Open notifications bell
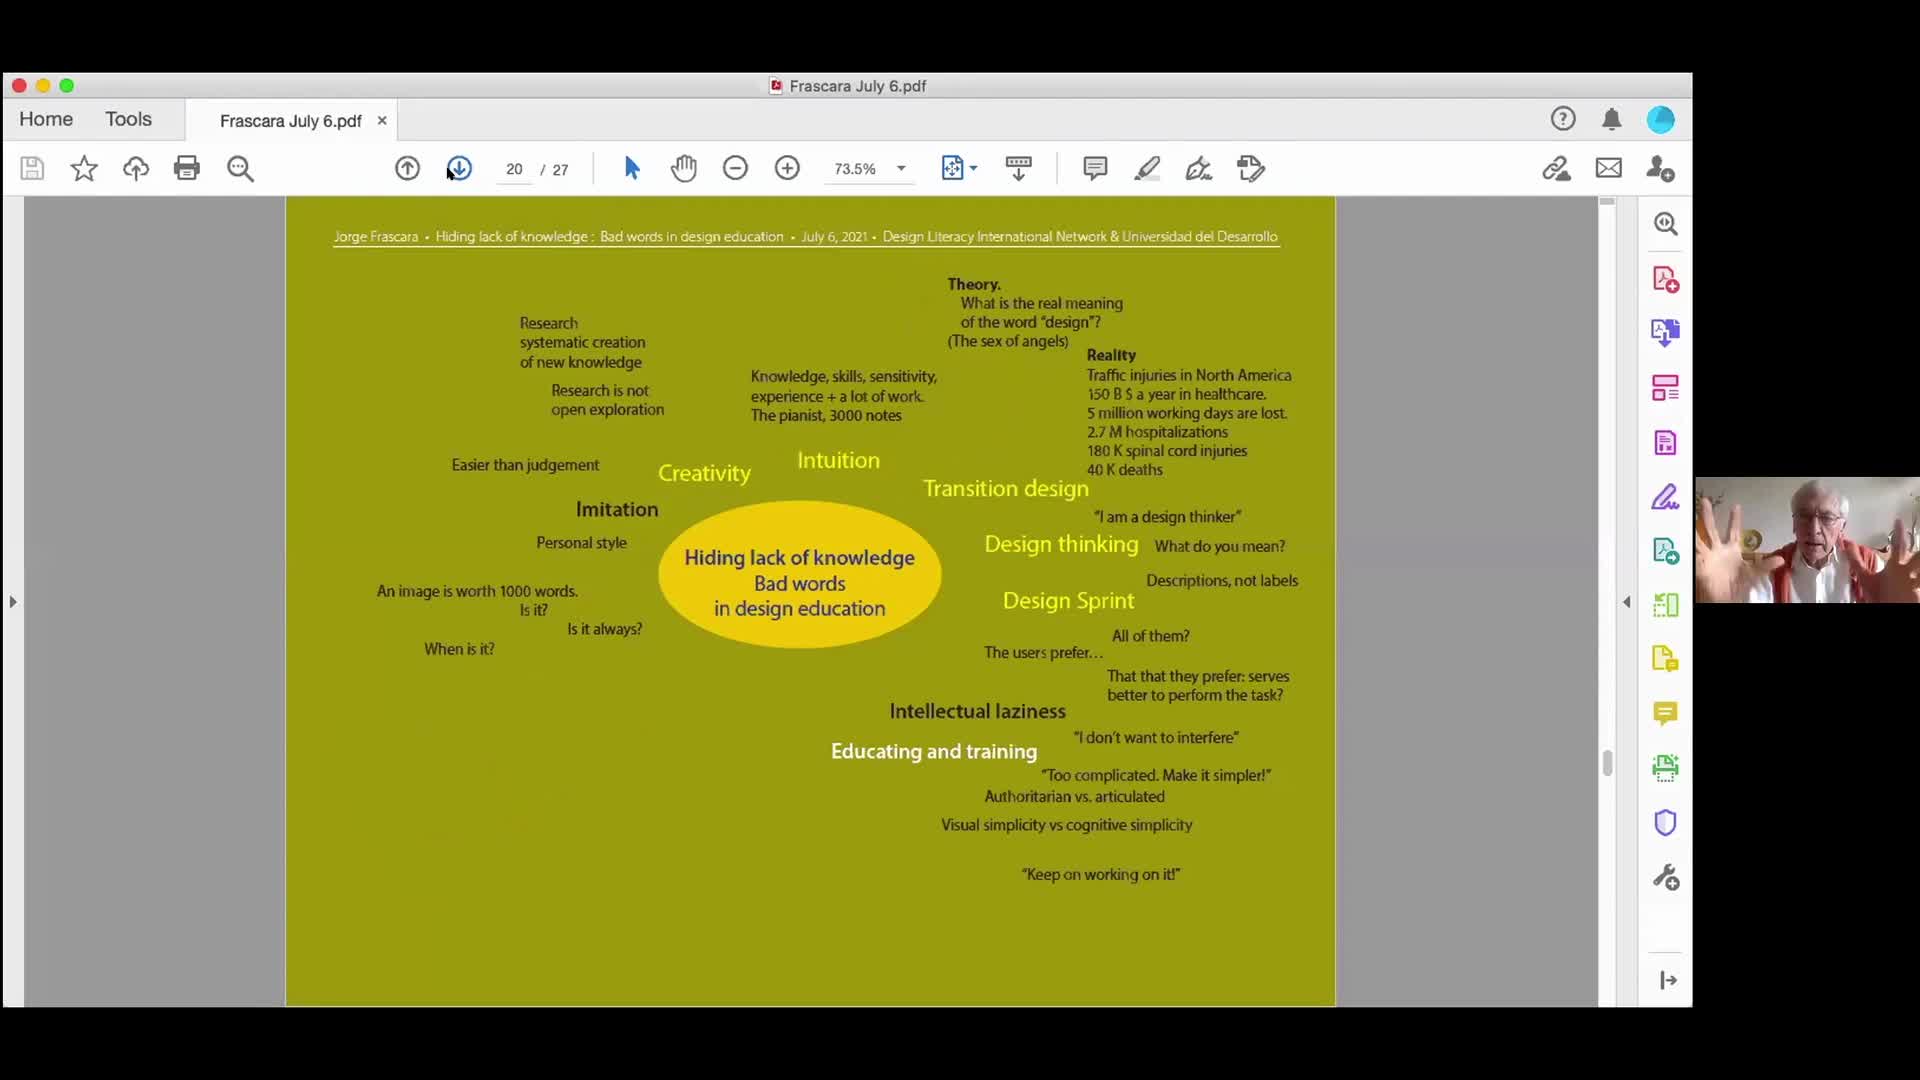 (1611, 120)
